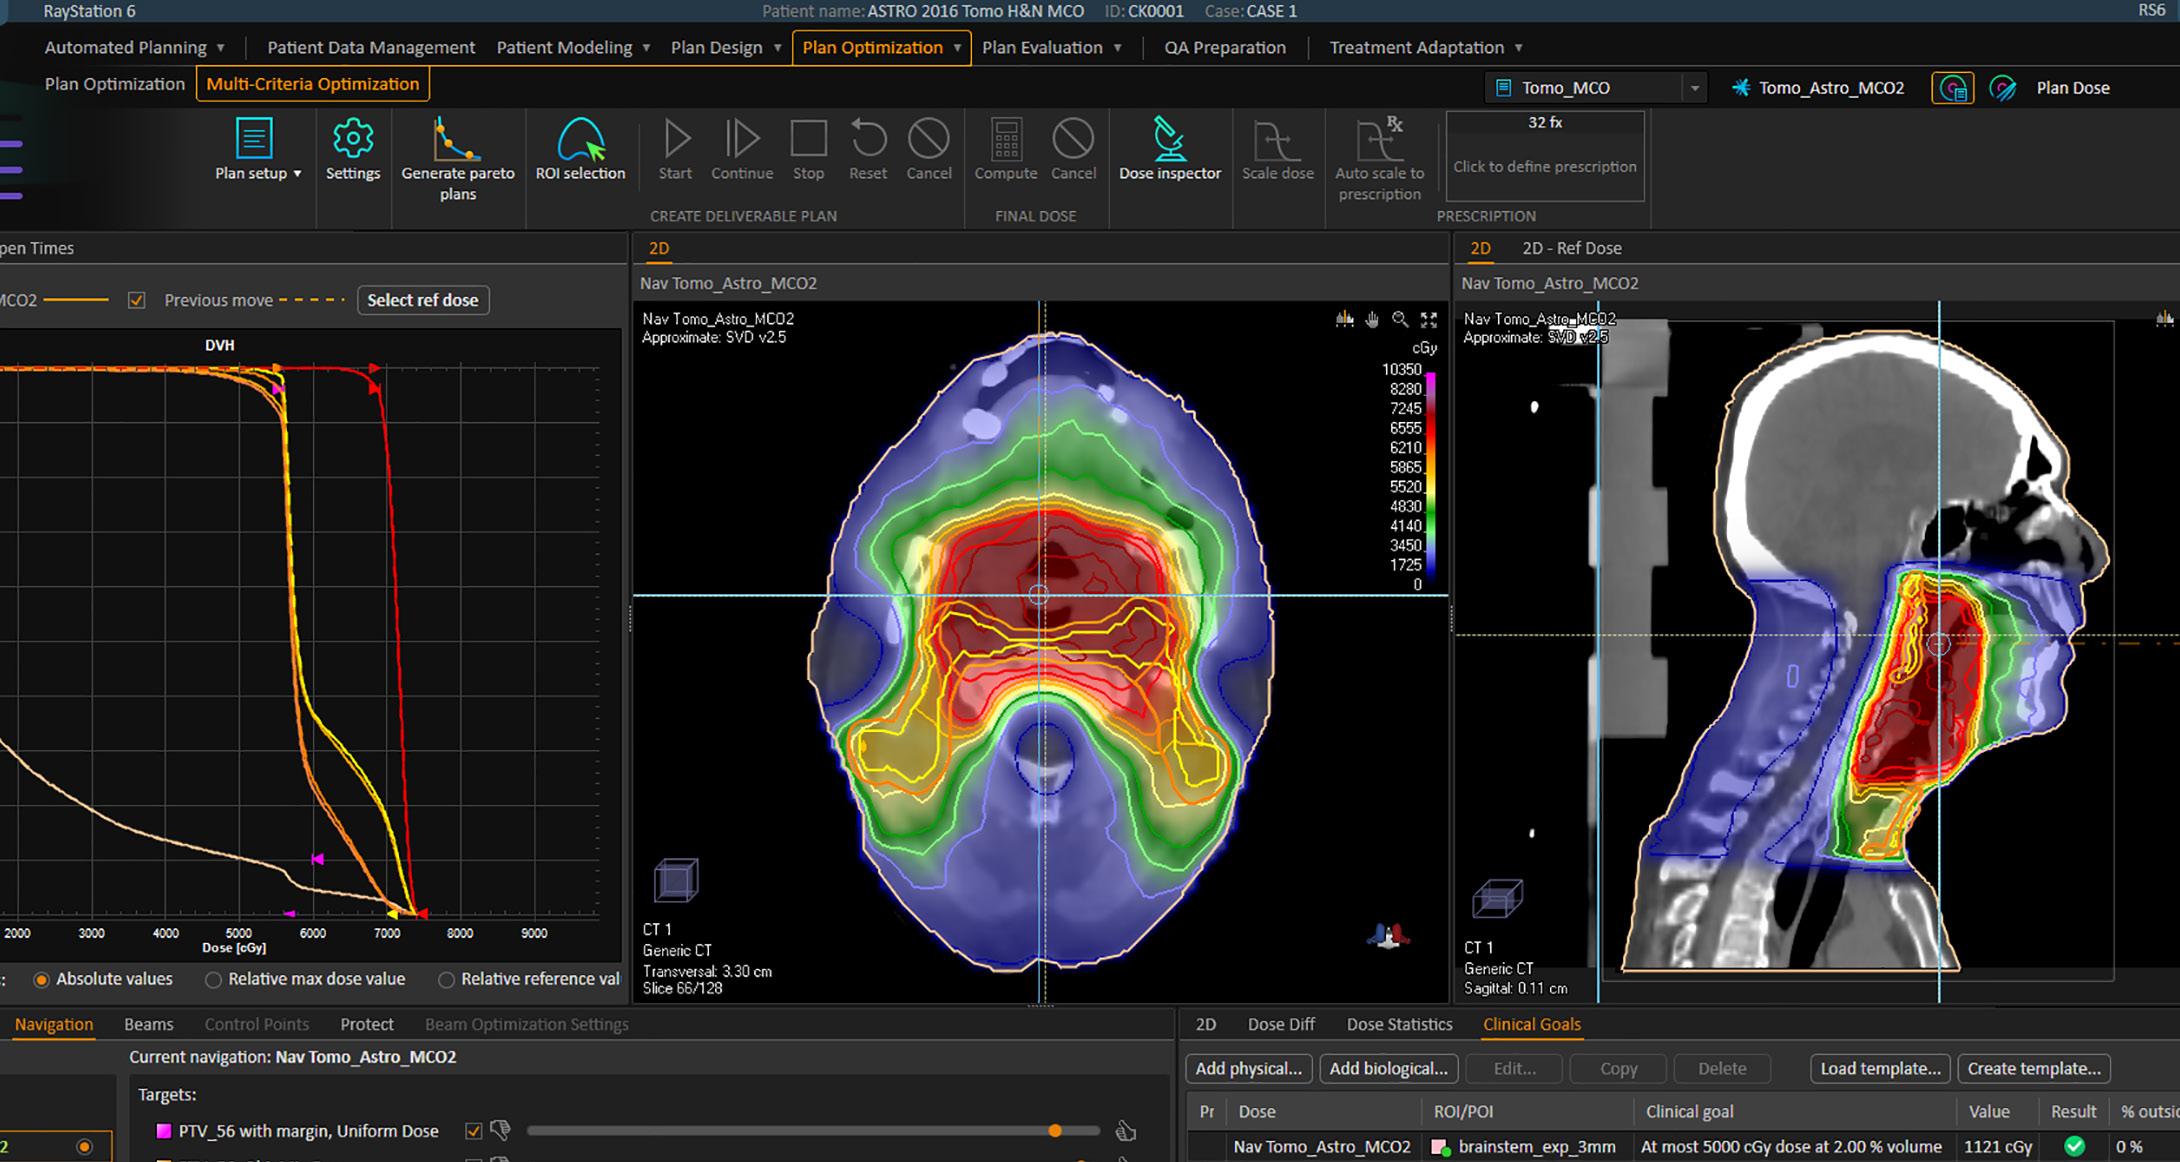Open the Beams tab
Image resolution: width=2180 pixels, height=1162 pixels.
[x=148, y=1024]
